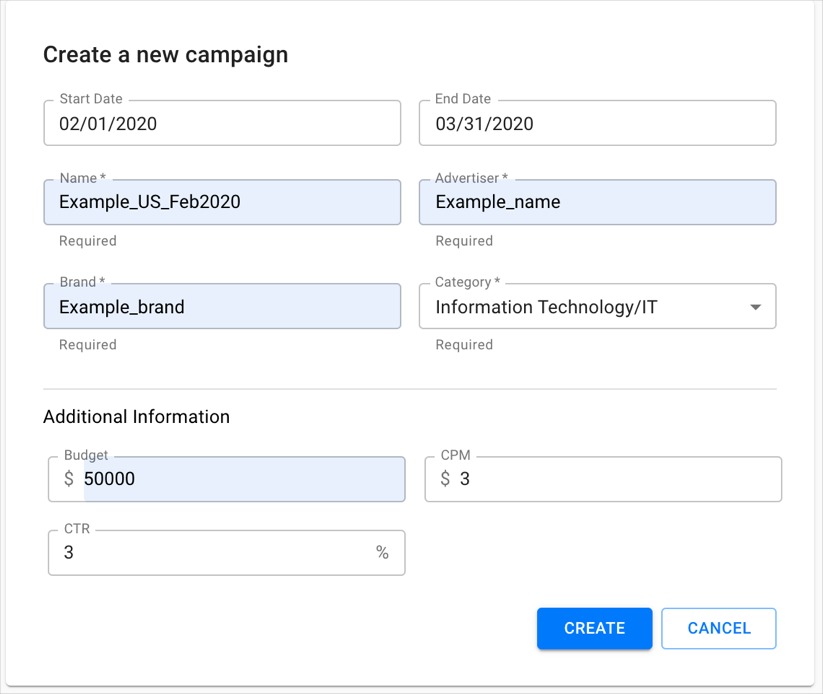Click the Required hint under the Name field

click(88, 241)
